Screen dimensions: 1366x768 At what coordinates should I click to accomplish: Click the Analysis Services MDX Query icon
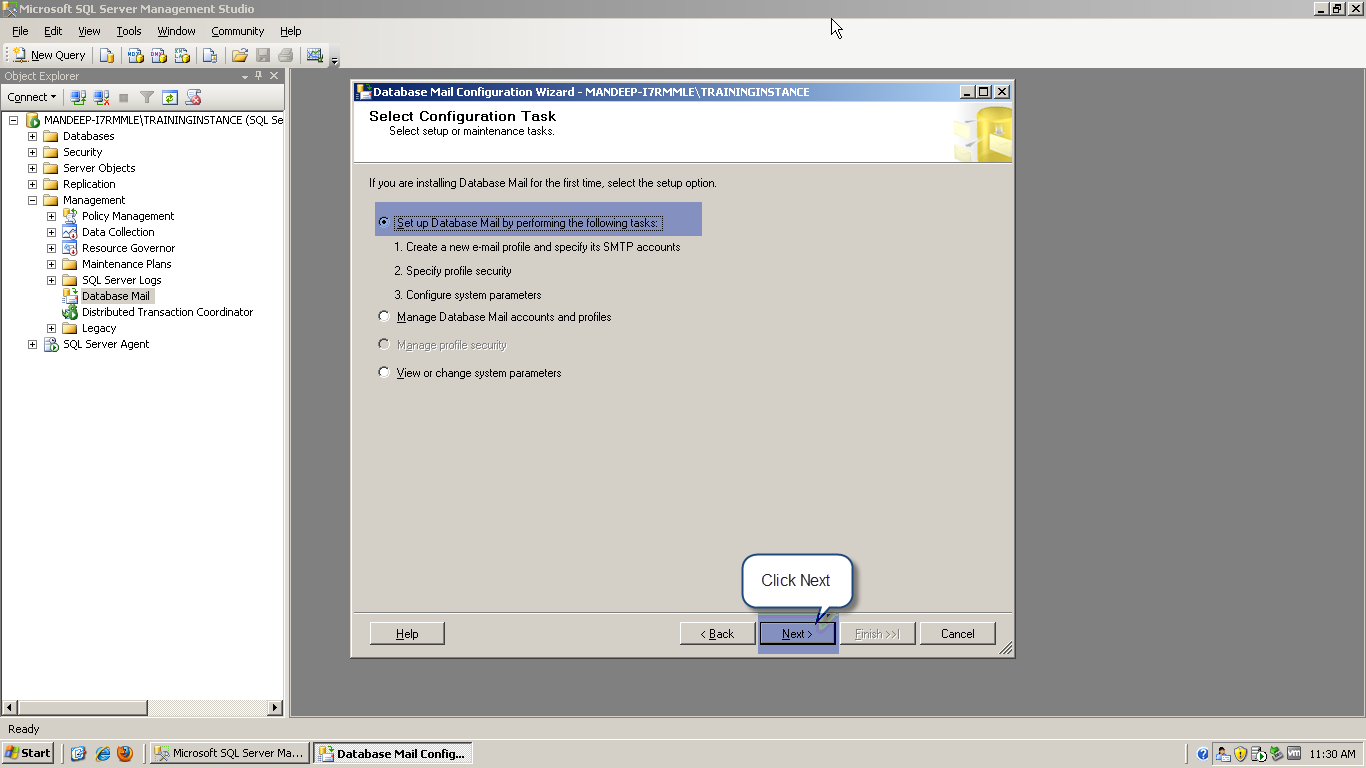coord(136,55)
